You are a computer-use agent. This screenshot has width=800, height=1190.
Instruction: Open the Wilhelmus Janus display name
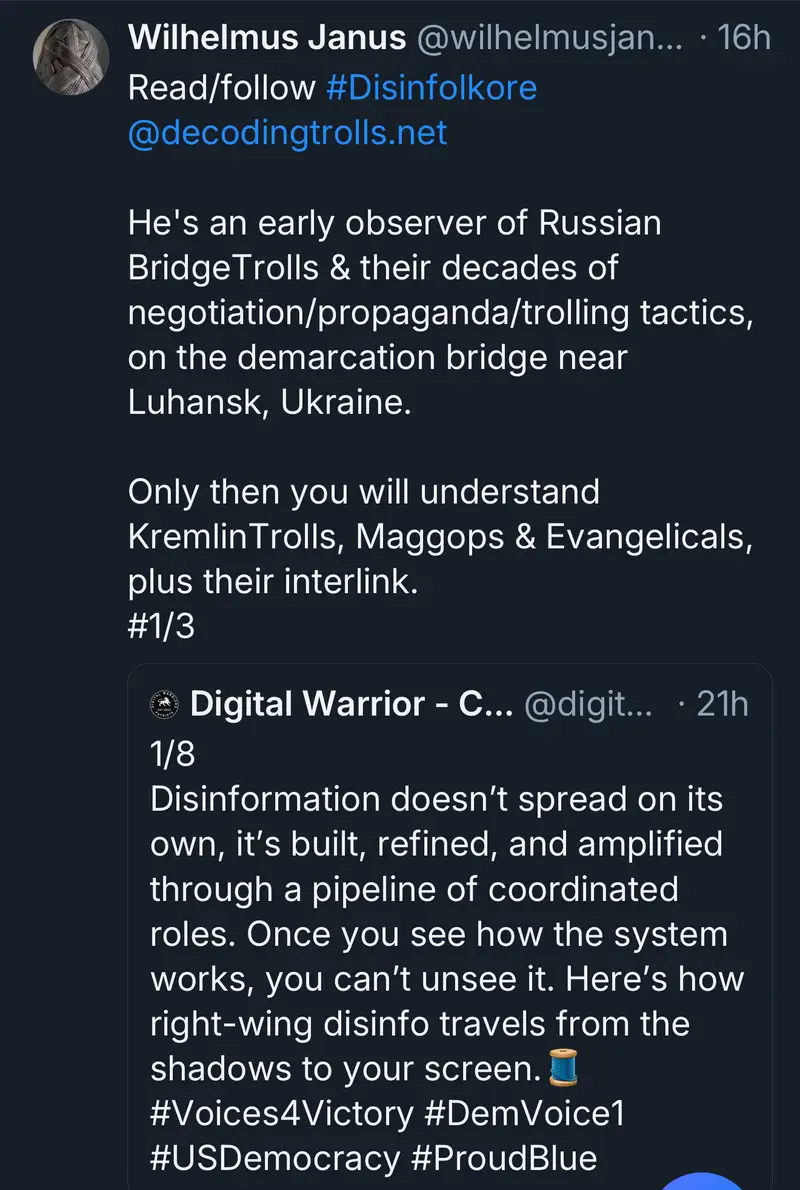pyautogui.click(x=267, y=39)
